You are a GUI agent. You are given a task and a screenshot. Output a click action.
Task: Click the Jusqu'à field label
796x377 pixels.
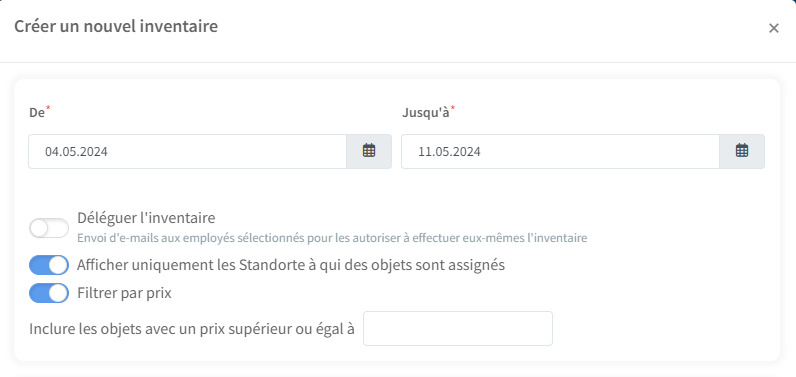pyautogui.click(x=426, y=113)
